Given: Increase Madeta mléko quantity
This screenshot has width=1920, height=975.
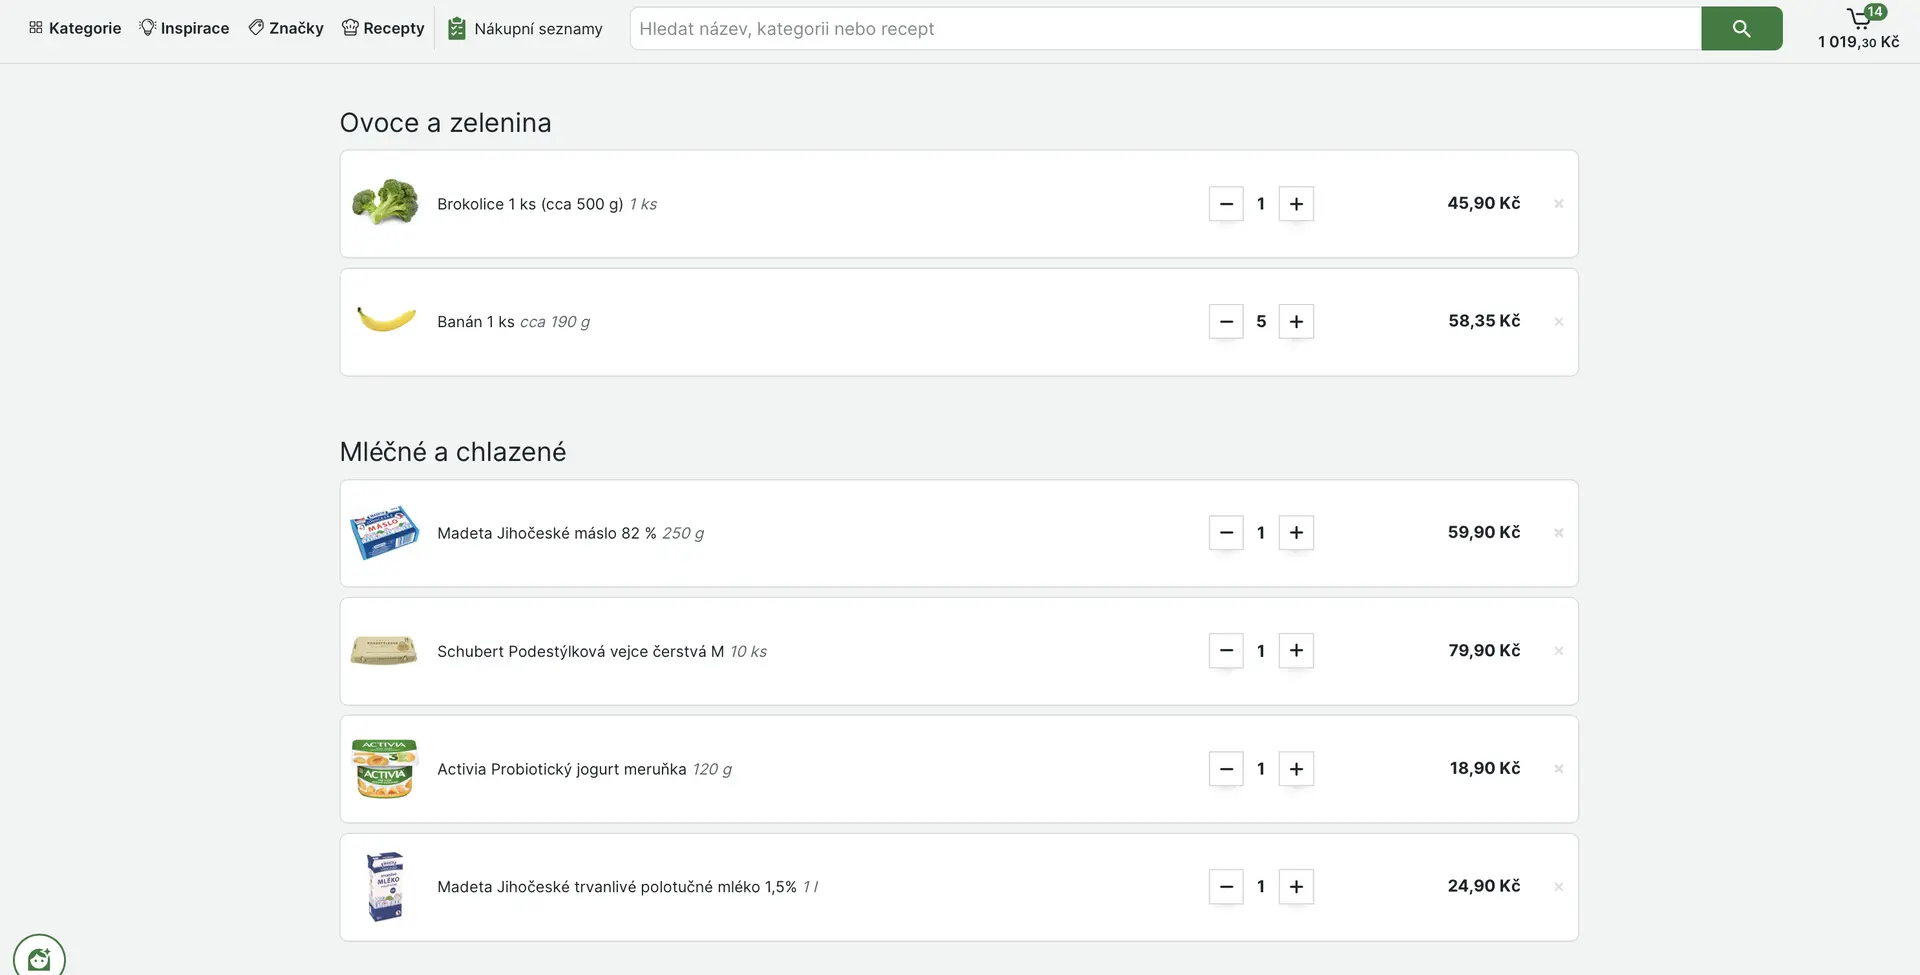Looking at the screenshot, I should coord(1296,887).
